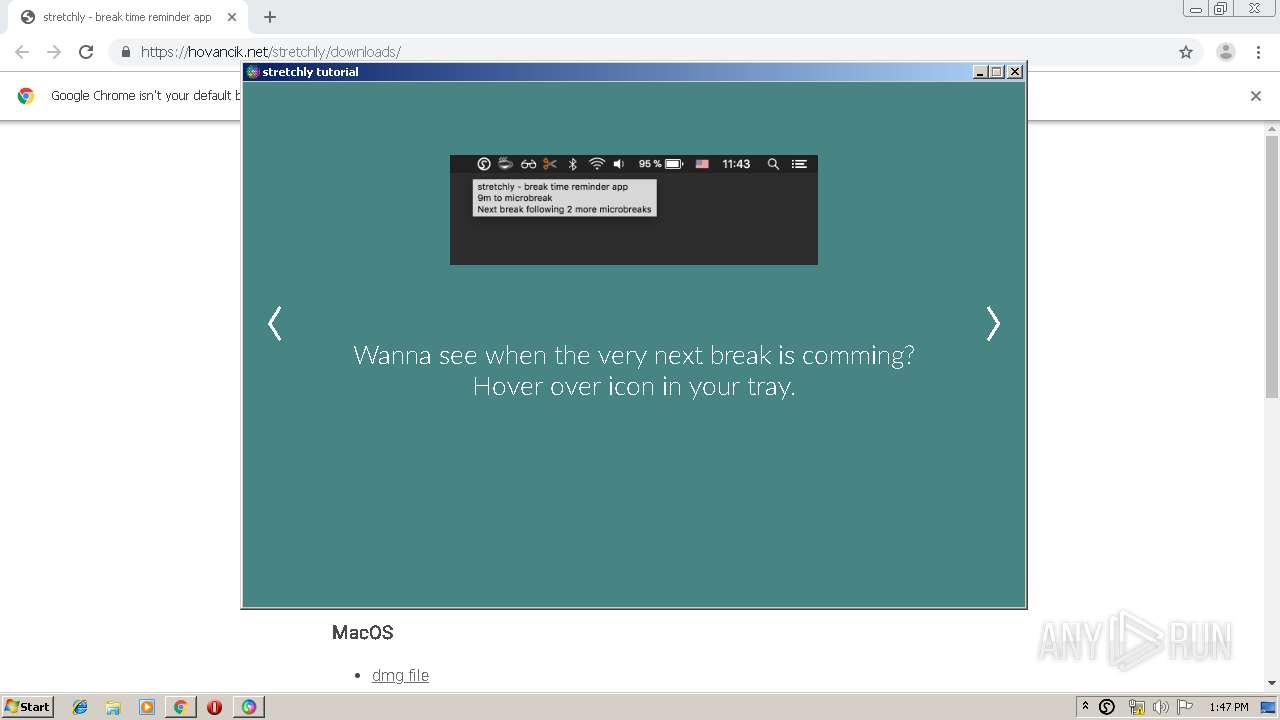Go to the previous tutorial slide
This screenshot has width=1280, height=720.
tap(275, 323)
